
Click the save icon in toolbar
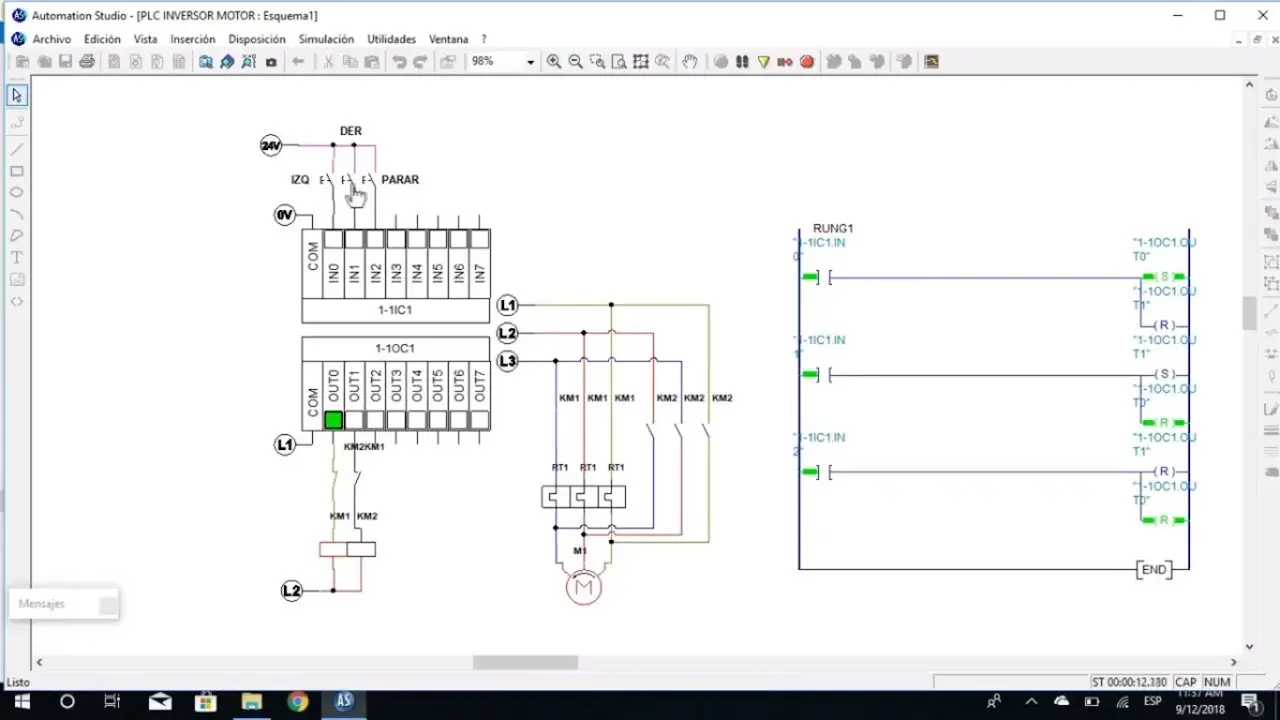[66, 62]
